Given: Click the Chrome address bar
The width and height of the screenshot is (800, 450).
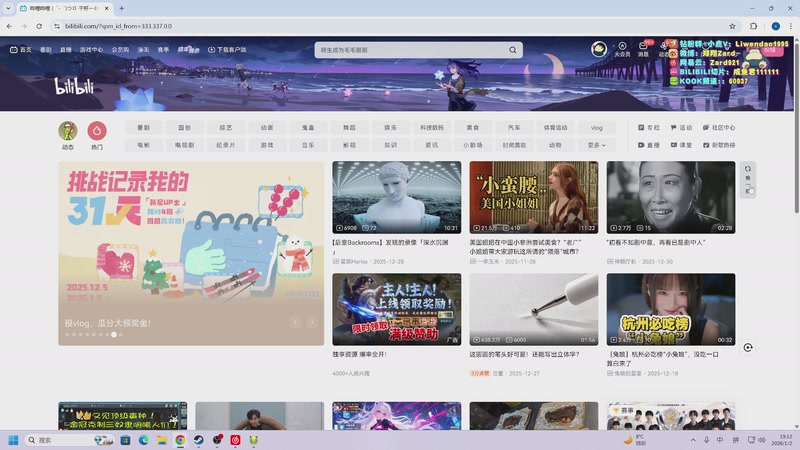Looking at the screenshot, I should point(393,26).
